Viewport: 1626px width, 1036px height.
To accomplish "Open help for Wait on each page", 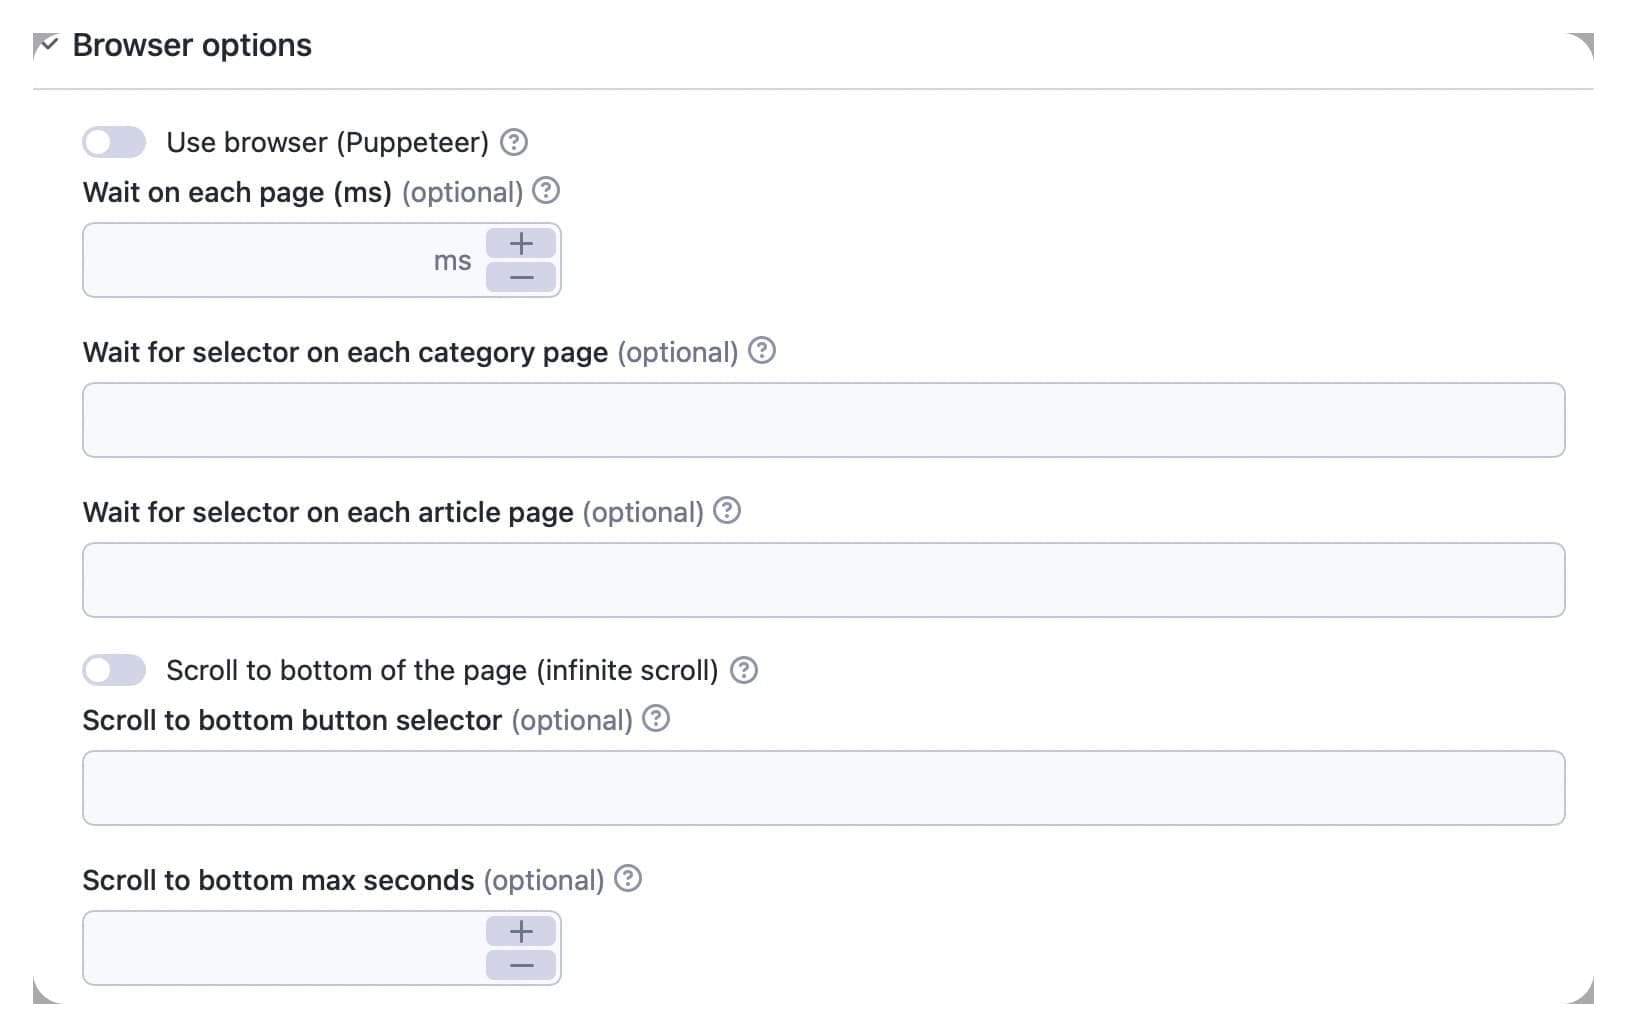I will [x=547, y=191].
